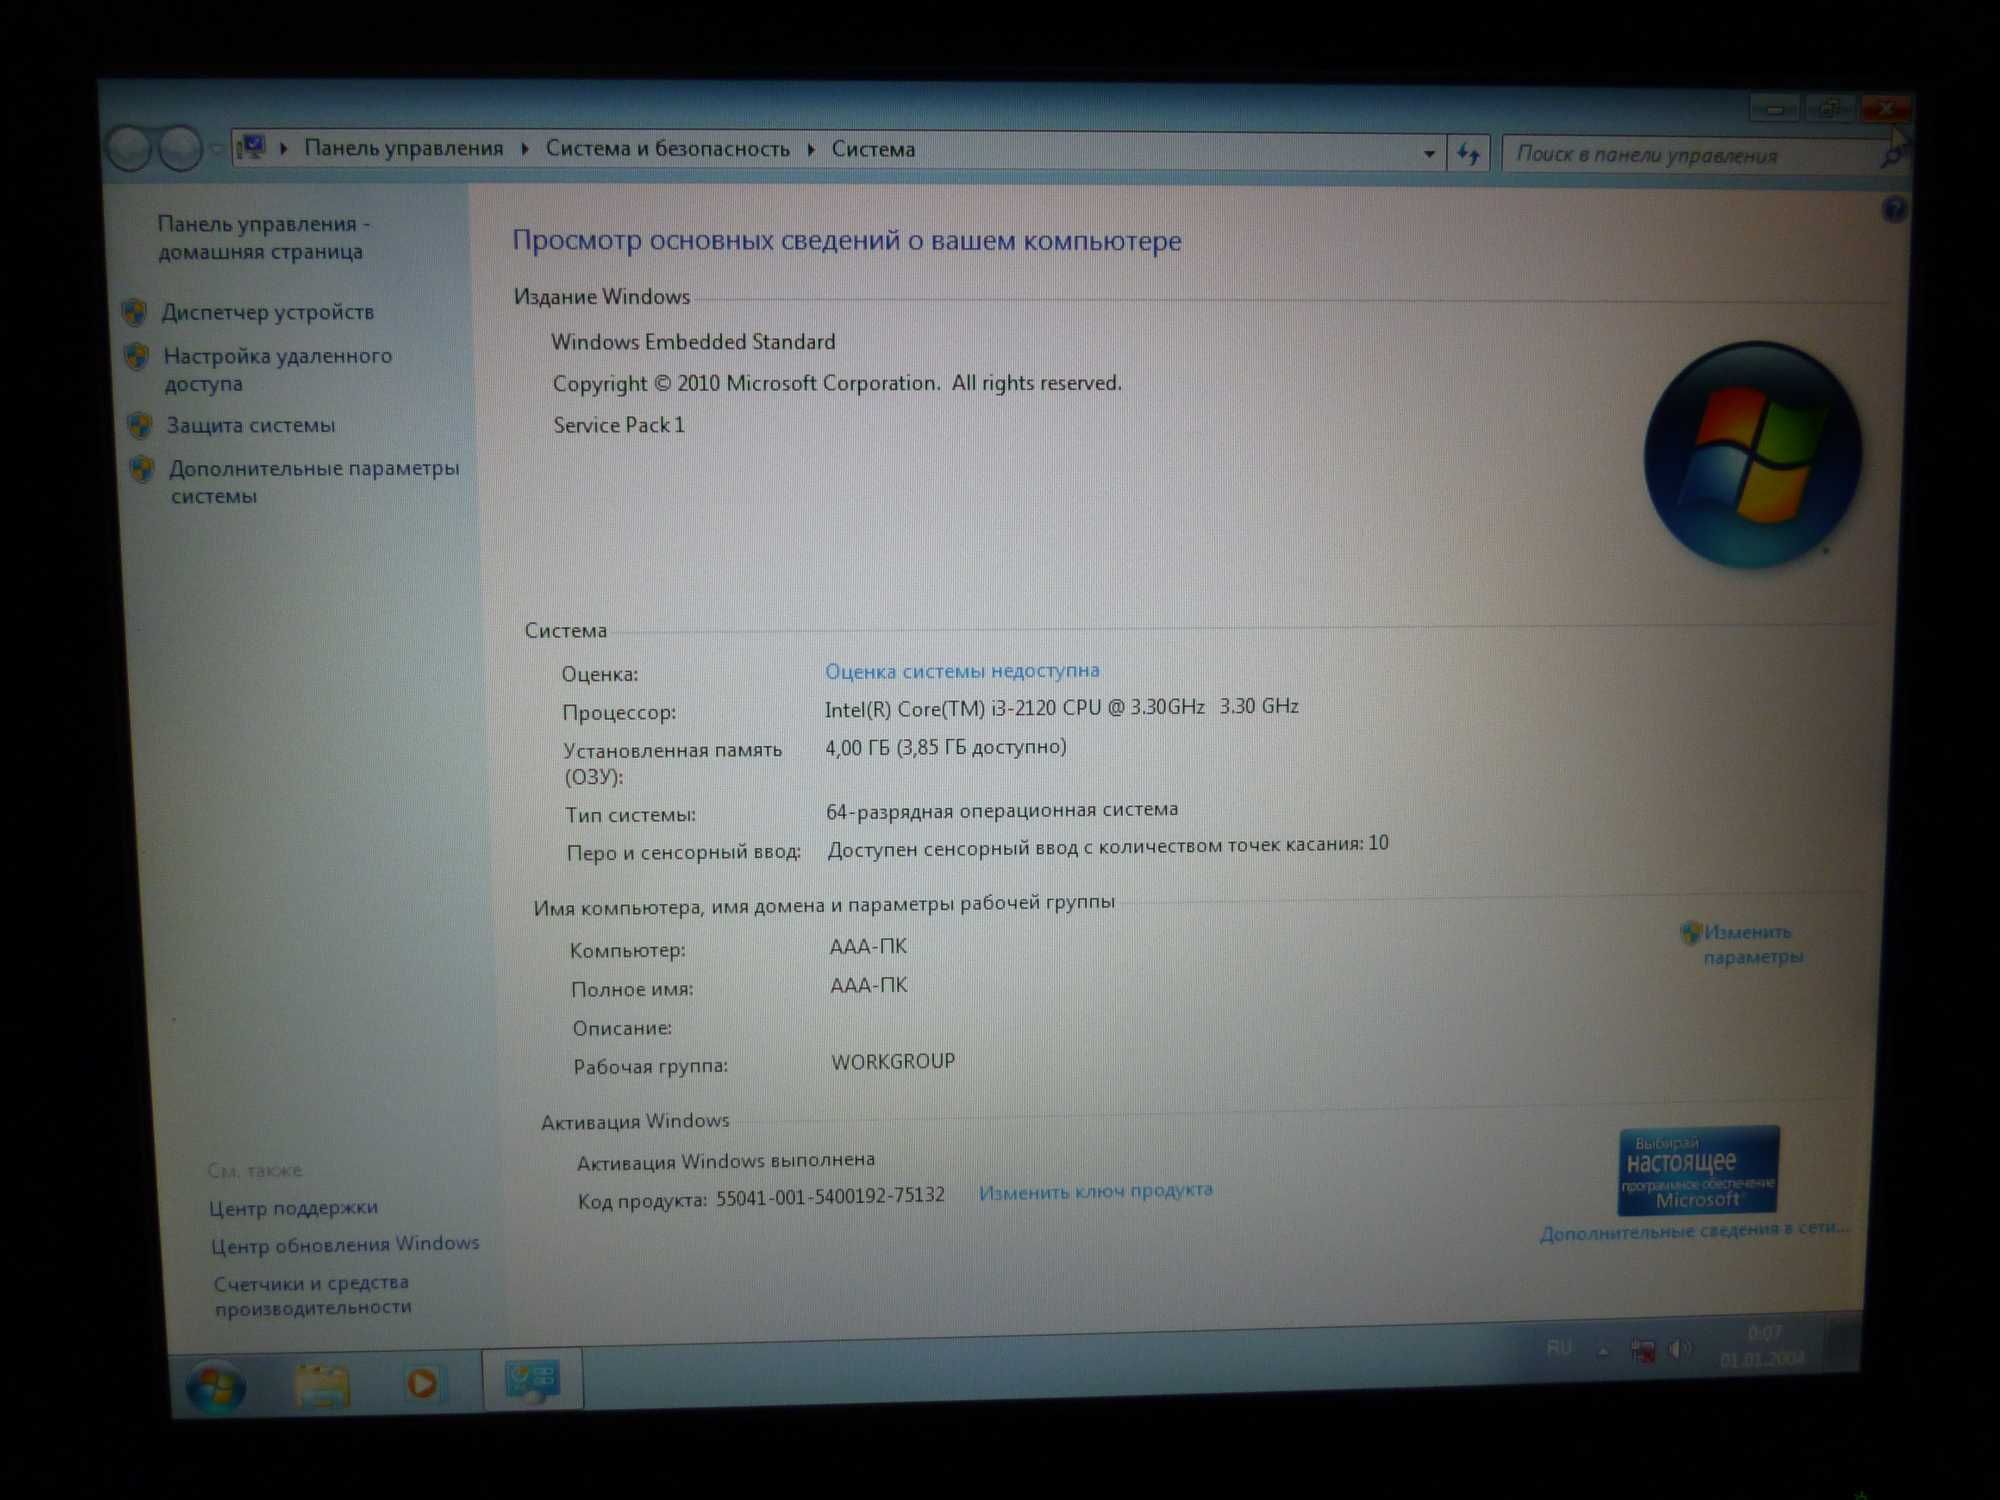The height and width of the screenshot is (1500, 2000).
Task: Click the Show desktop button
Action: [1842, 1344]
